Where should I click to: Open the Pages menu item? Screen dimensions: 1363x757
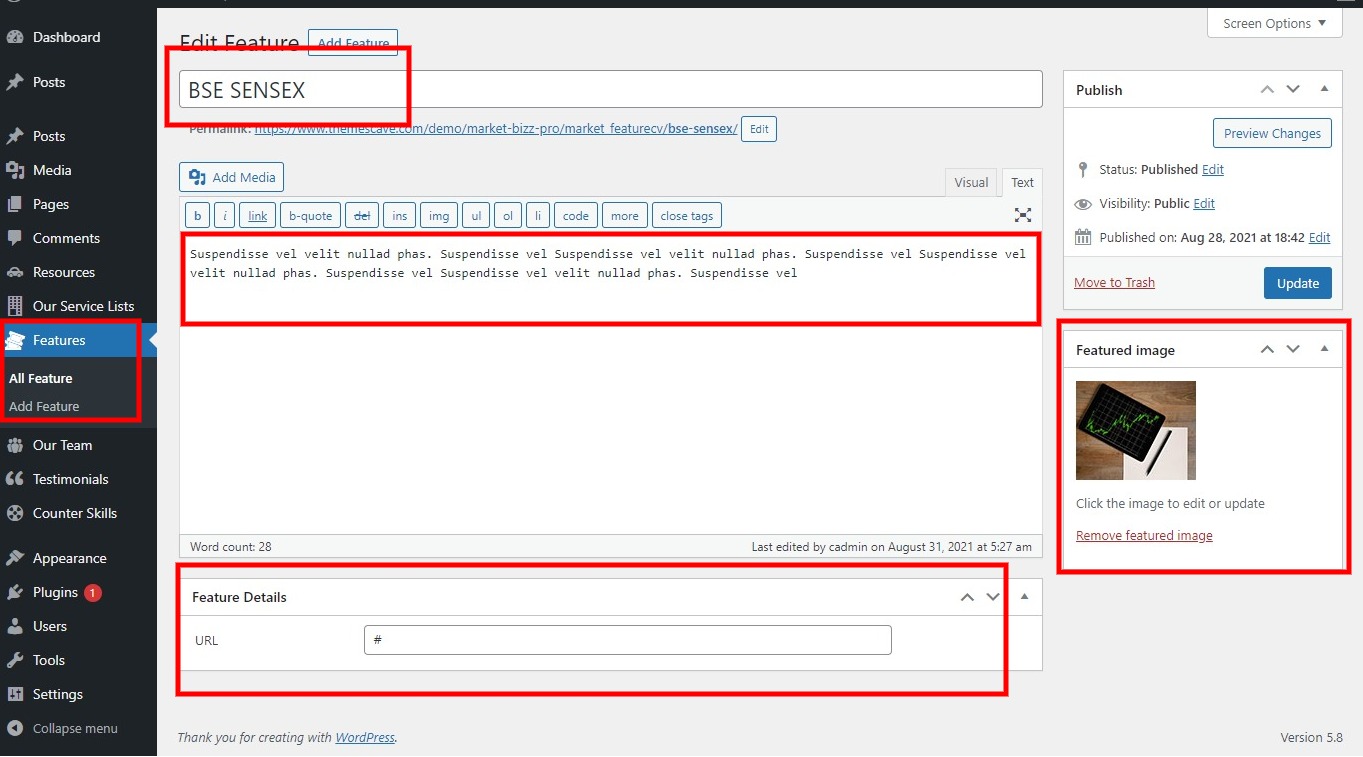pyautogui.click(x=51, y=204)
